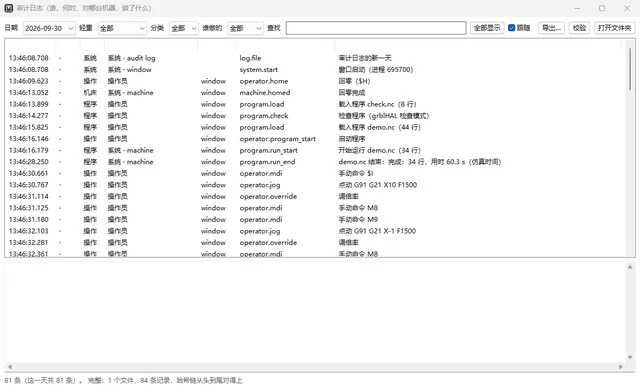640x391 pixels.
Task: Select the row 手动命令 $I
Action: click(314, 173)
